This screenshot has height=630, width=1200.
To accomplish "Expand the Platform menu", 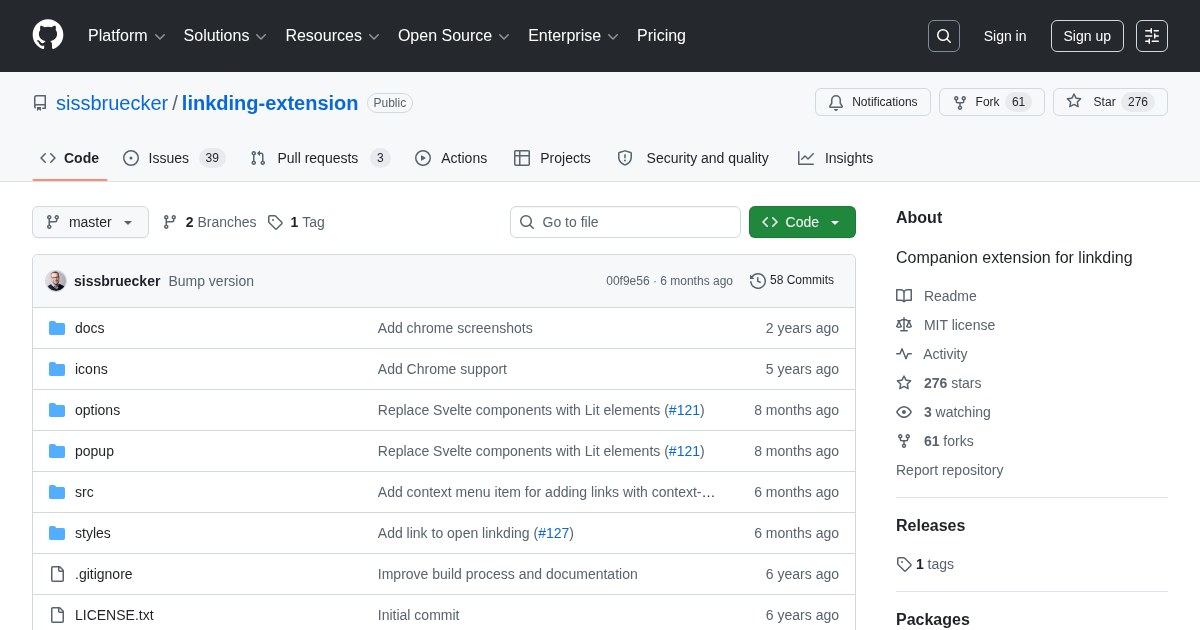I will click(126, 36).
